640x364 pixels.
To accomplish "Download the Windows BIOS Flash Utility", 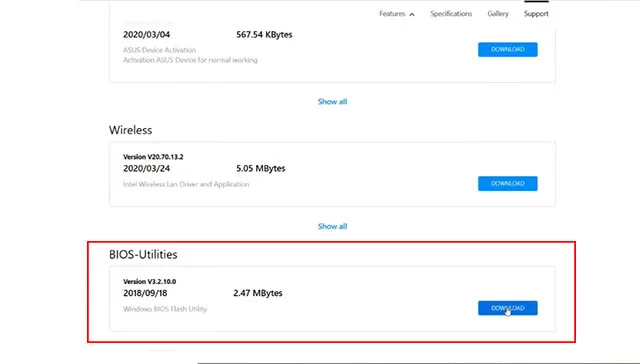I will (x=508, y=308).
